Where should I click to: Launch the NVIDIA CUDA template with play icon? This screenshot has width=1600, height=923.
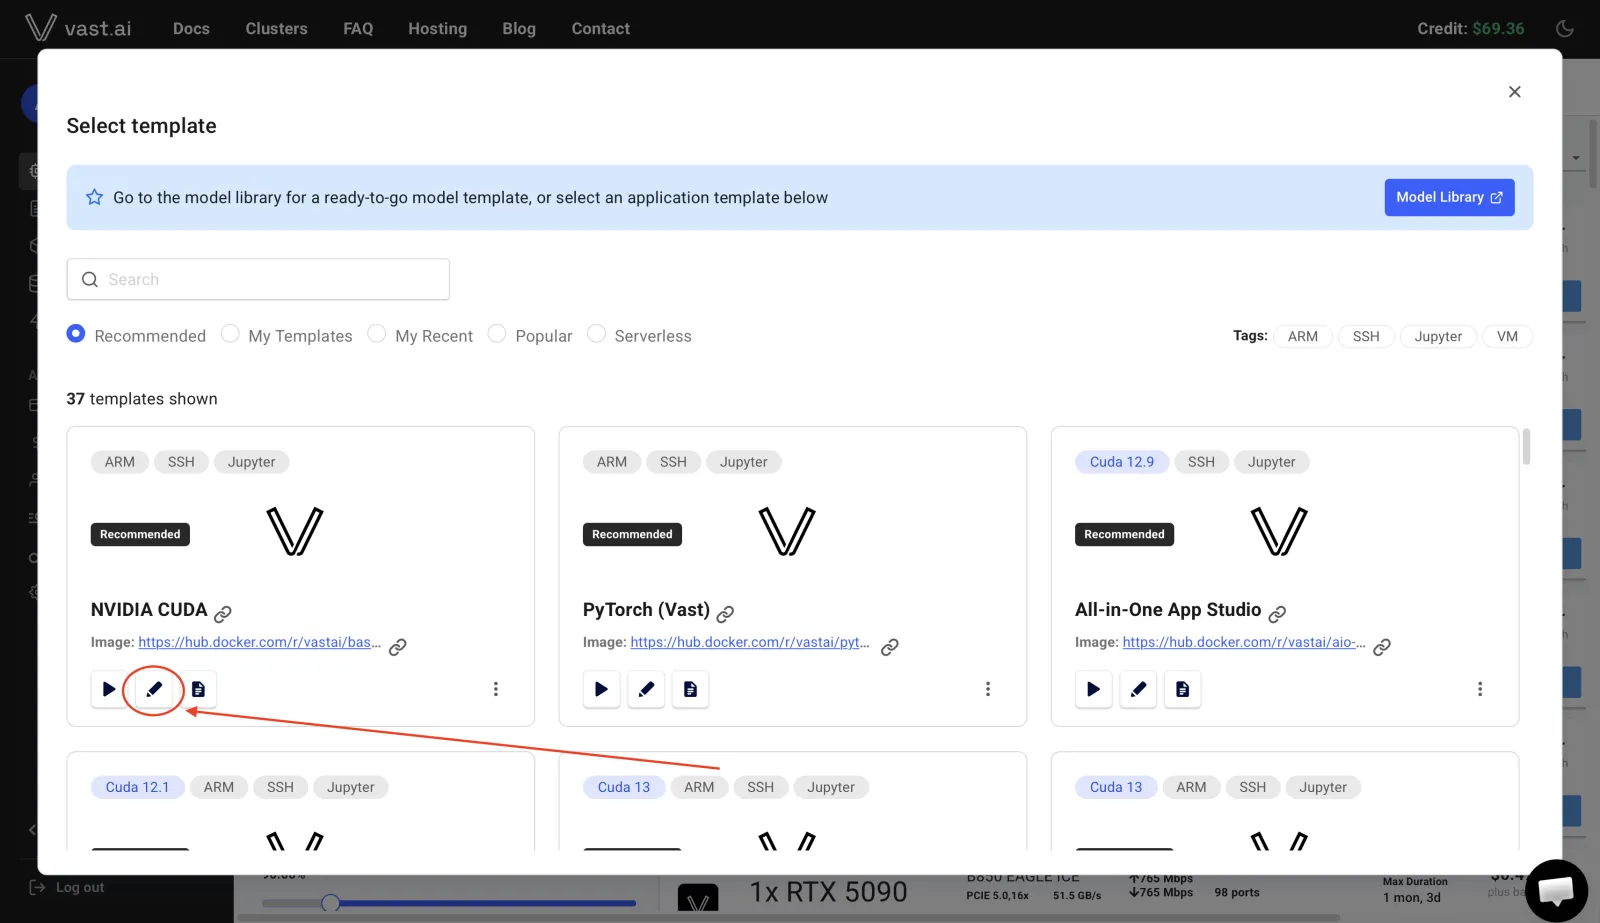pyautogui.click(x=109, y=689)
